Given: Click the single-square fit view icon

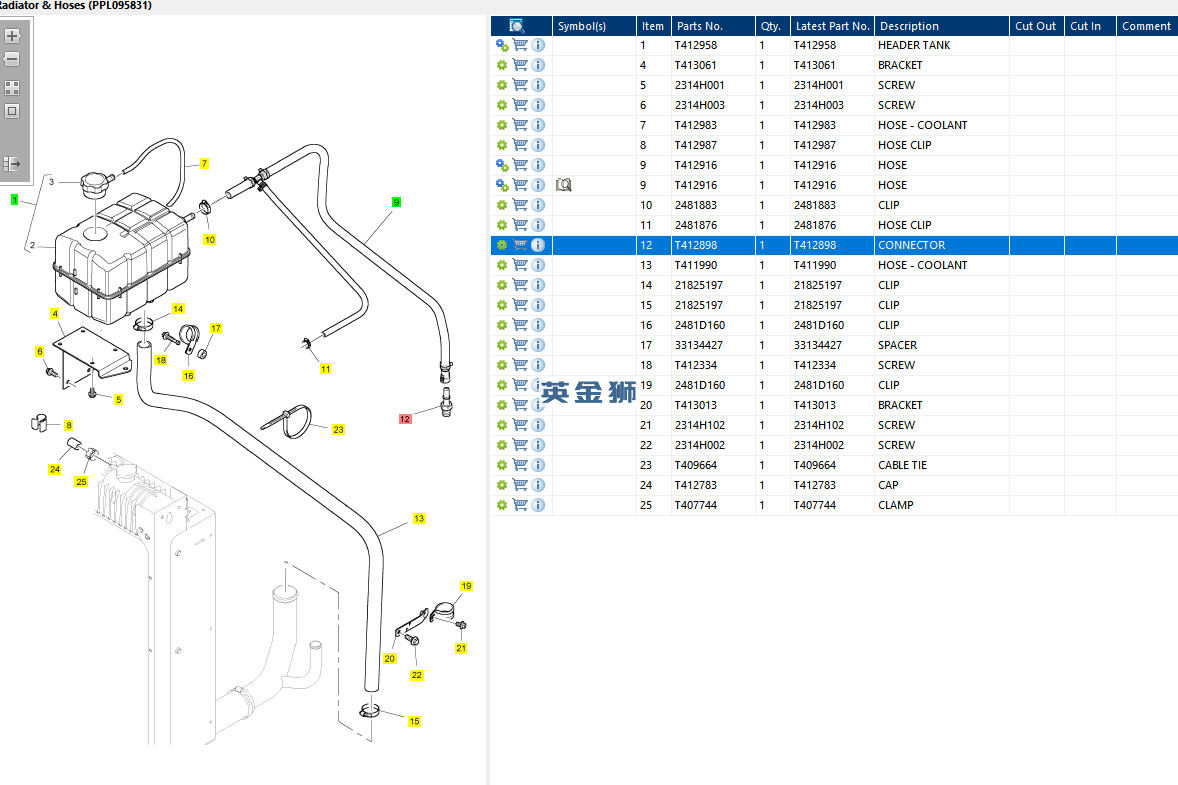Looking at the screenshot, I should (x=13, y=111).
